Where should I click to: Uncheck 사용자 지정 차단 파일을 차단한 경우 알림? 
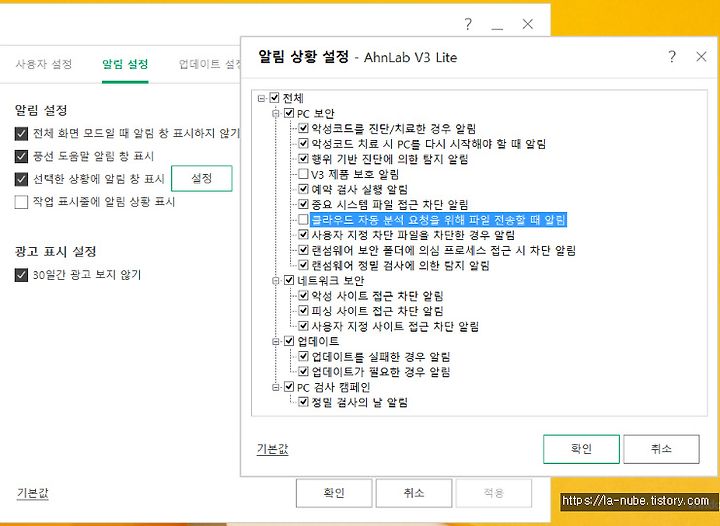point(303,235)
